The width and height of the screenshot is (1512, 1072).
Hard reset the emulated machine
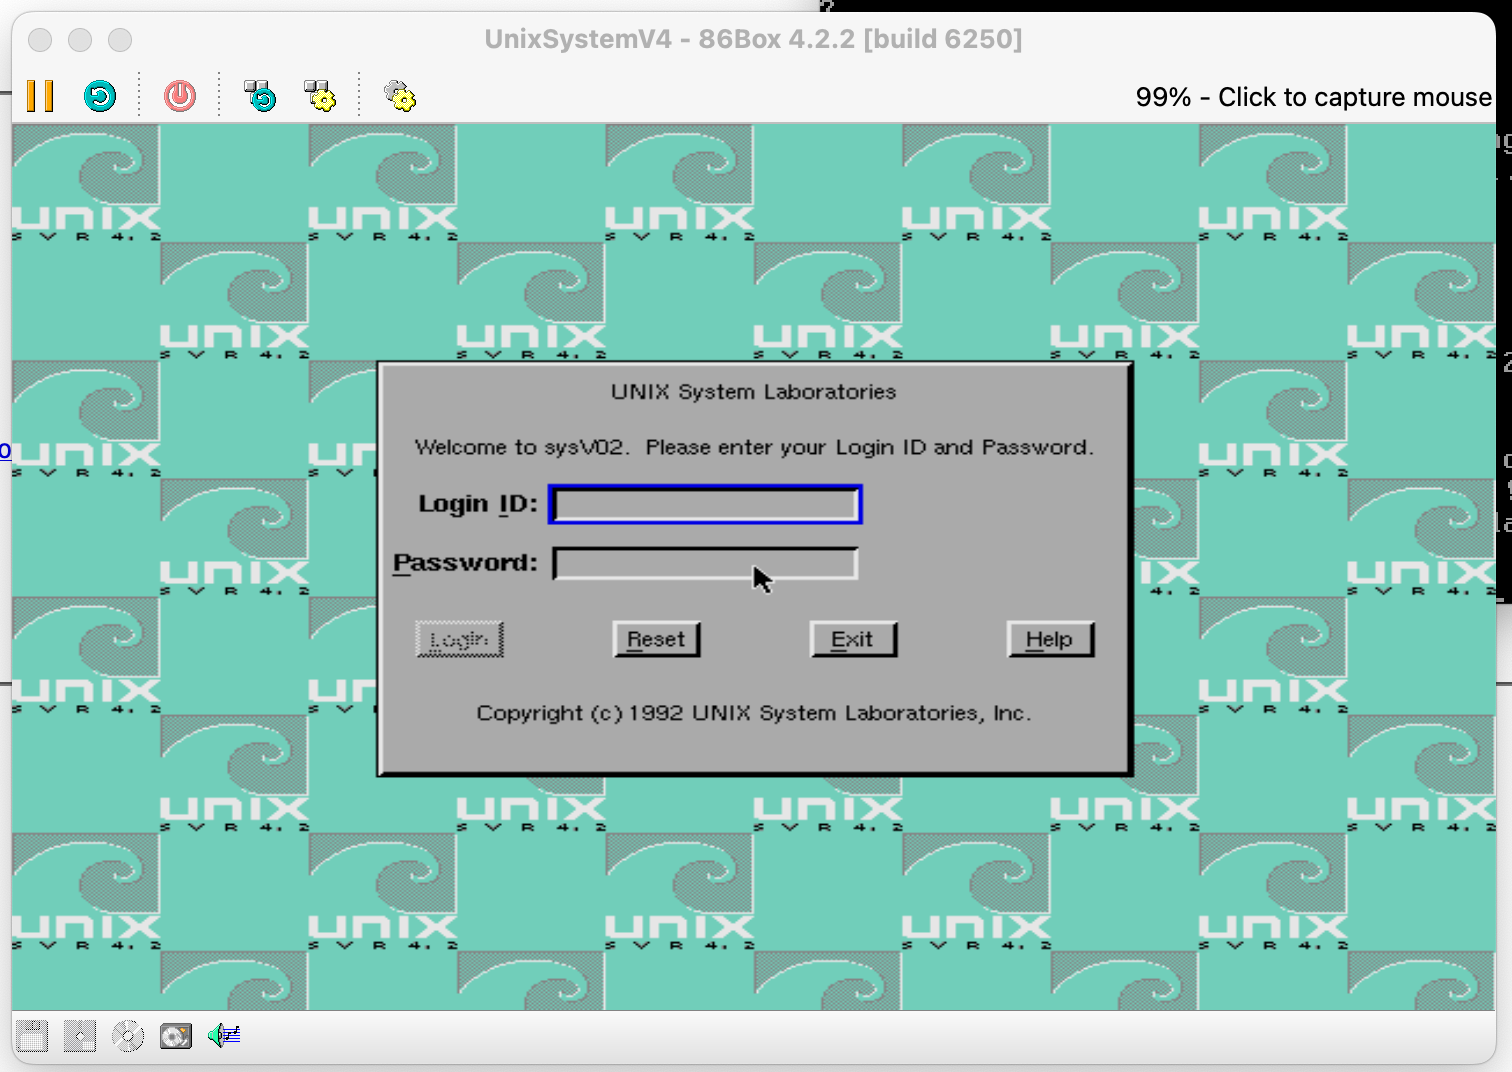tap(100, 96)
